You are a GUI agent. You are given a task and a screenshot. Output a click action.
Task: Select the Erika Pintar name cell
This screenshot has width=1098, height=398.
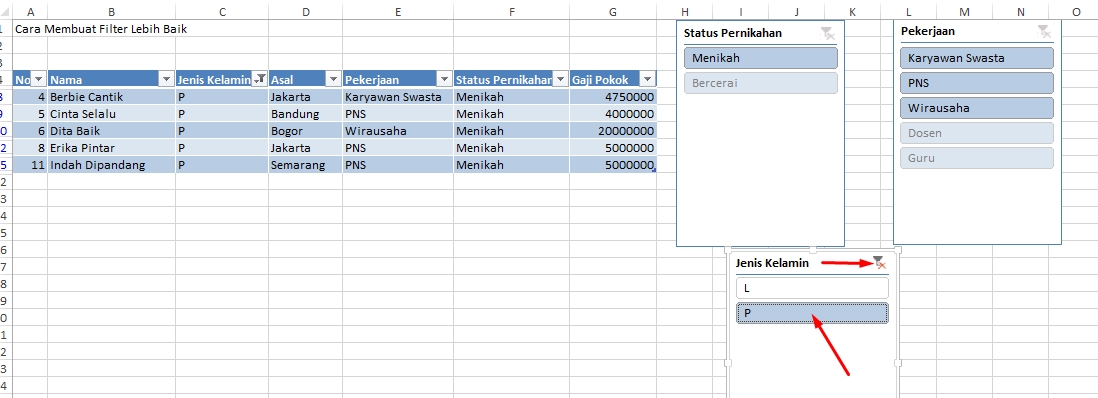pyautogui.click(x=111, y=148)
